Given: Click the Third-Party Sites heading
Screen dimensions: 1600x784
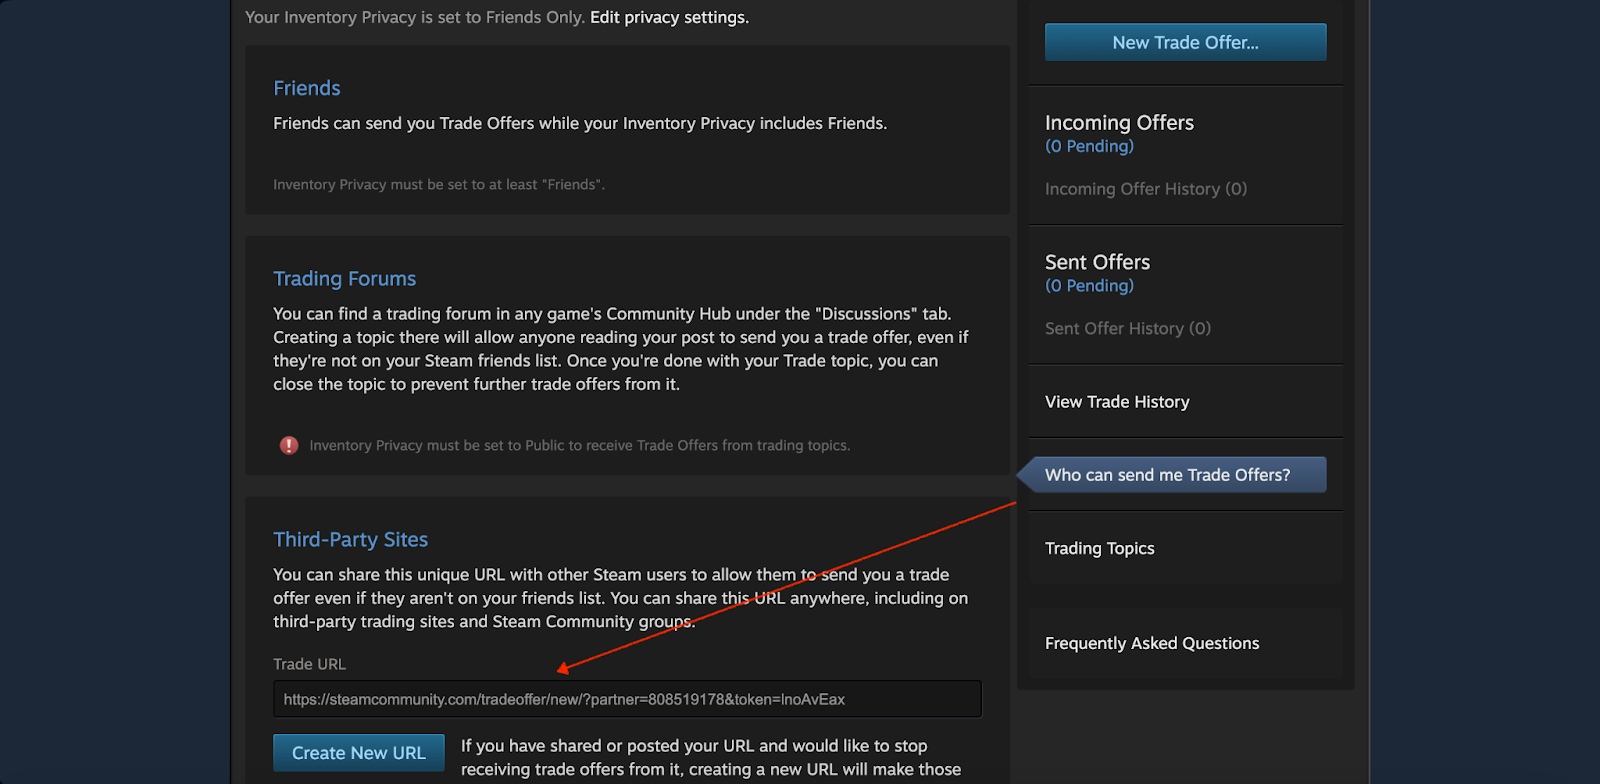Looking at the screenshot, I should 350,540.
